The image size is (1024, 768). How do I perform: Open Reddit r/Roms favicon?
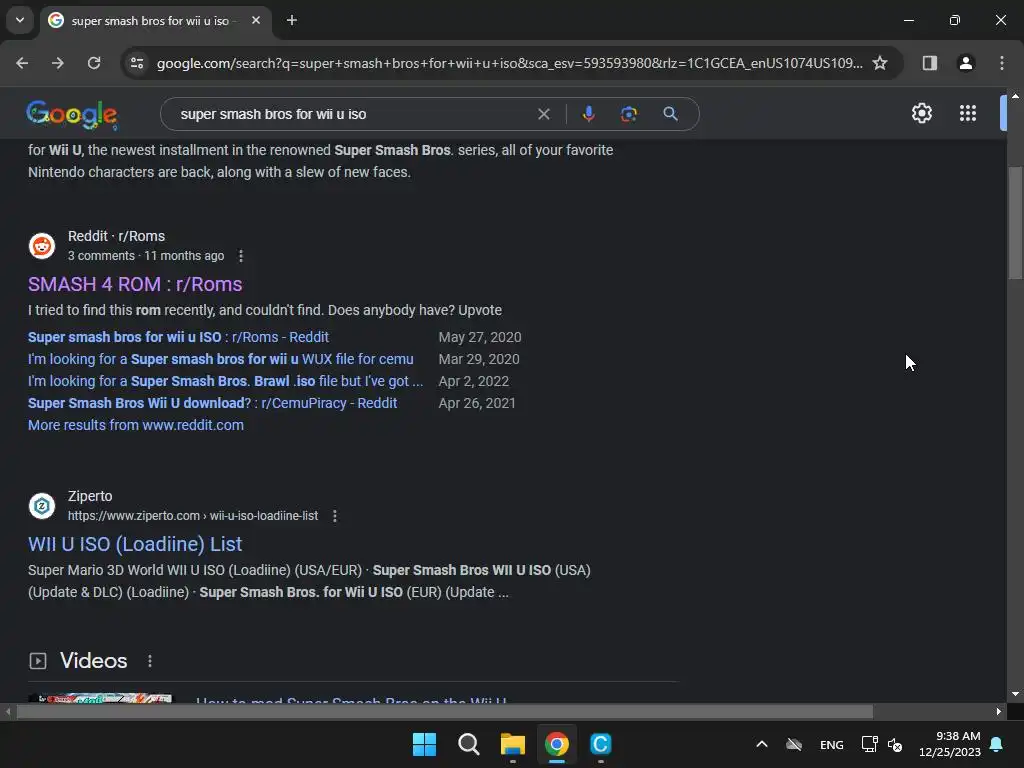pos(42,246)
